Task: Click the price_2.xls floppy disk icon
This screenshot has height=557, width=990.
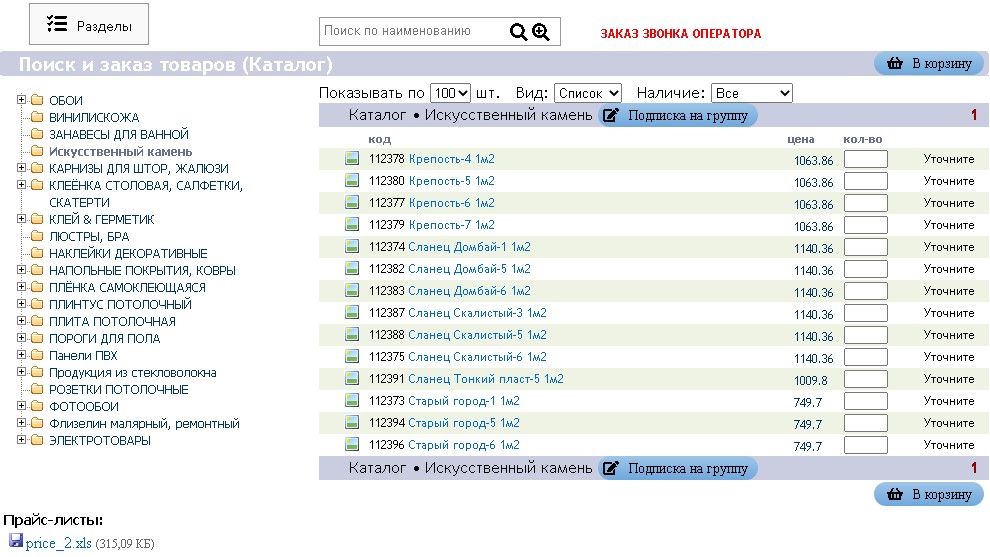Action: (x=16, y=542)
